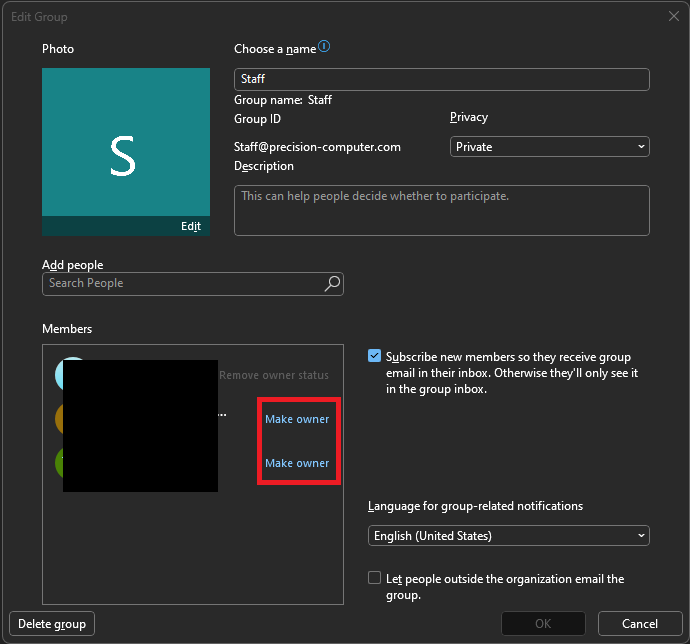Click the OK button
Image resolution: width=690 pixels, height=644 pixels.
(543, 624)
